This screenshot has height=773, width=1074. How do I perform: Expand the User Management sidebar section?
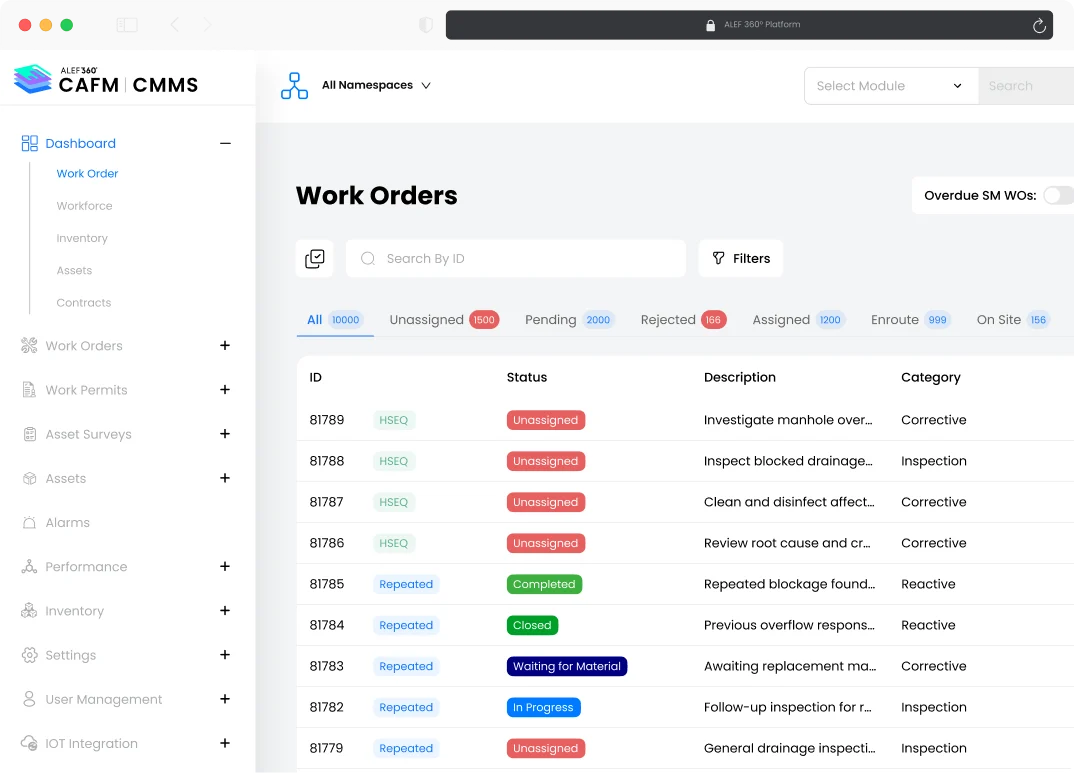pos(225,699)
